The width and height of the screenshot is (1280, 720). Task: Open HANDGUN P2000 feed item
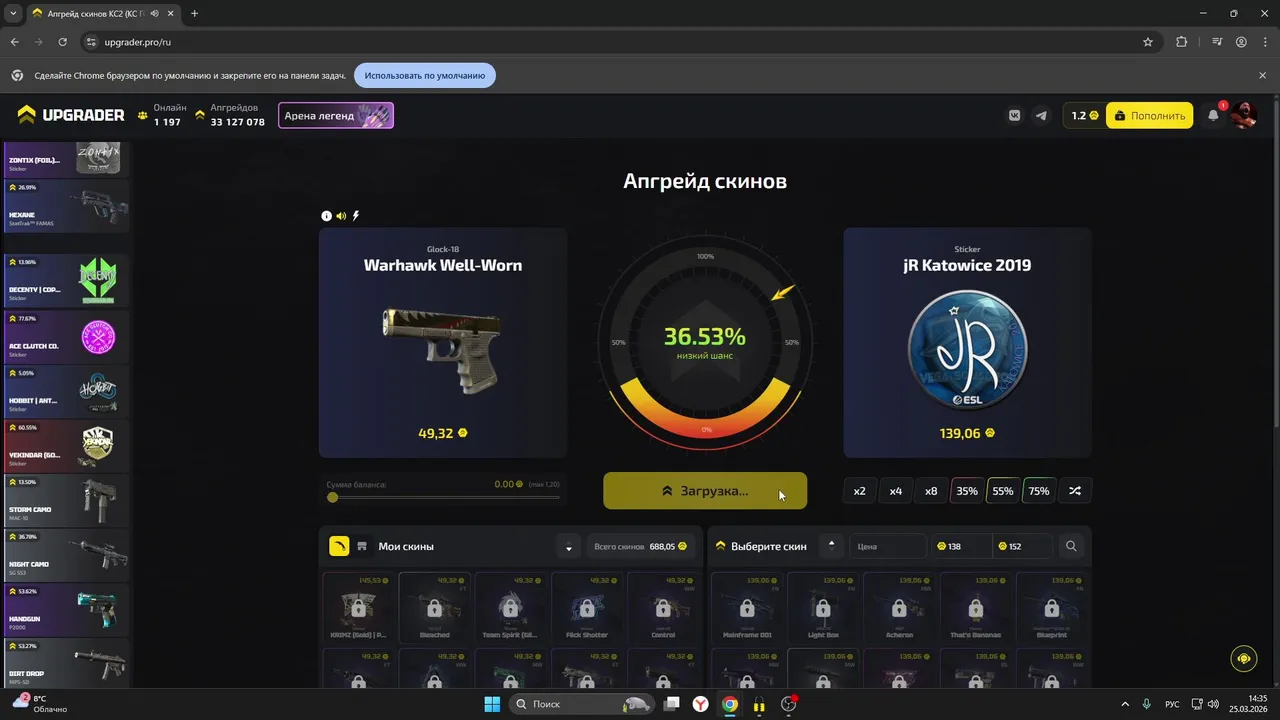coord(67,610)
